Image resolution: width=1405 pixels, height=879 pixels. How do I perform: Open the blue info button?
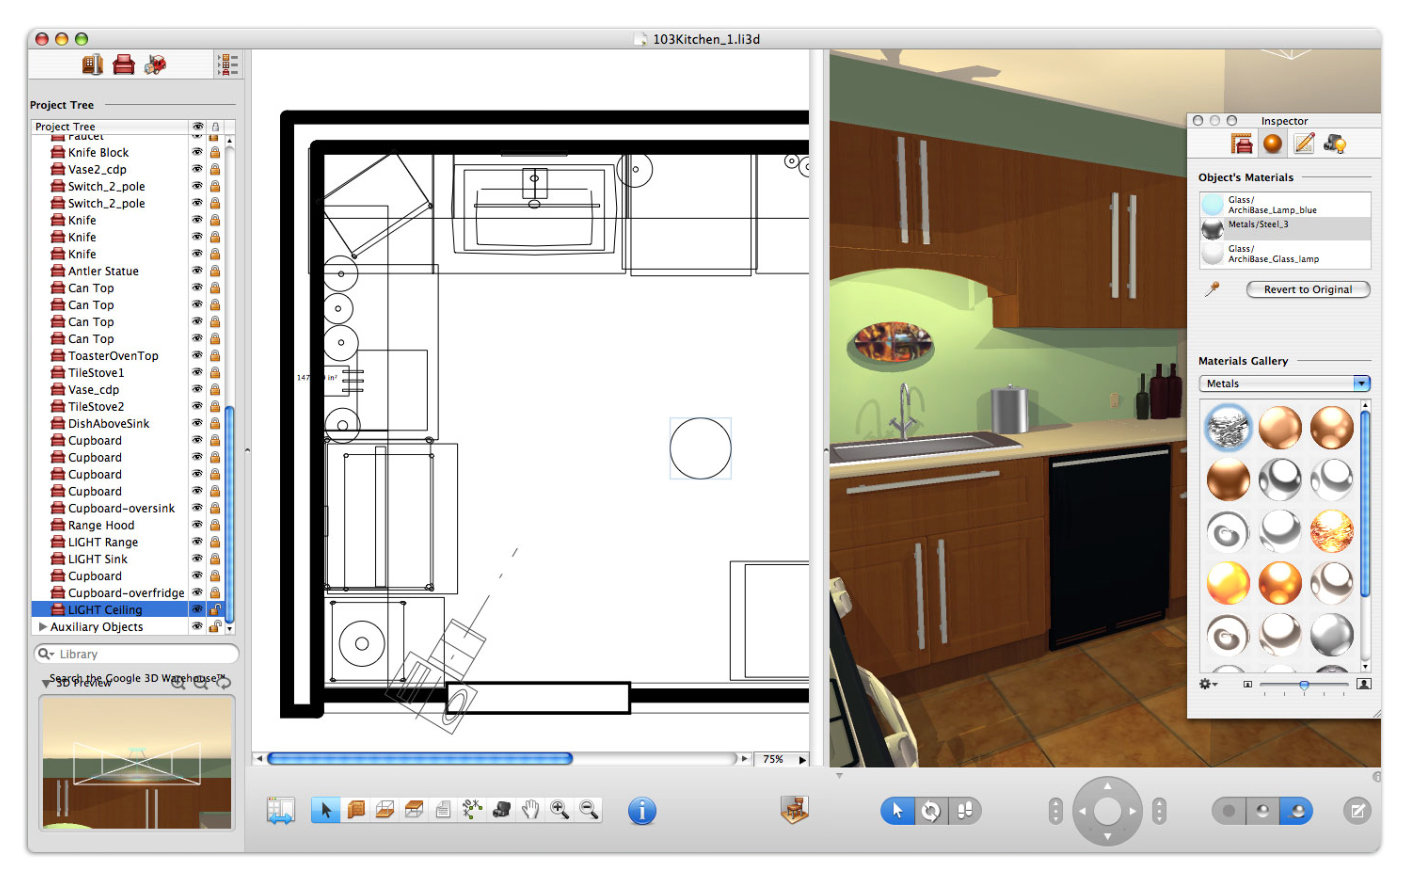642,811
